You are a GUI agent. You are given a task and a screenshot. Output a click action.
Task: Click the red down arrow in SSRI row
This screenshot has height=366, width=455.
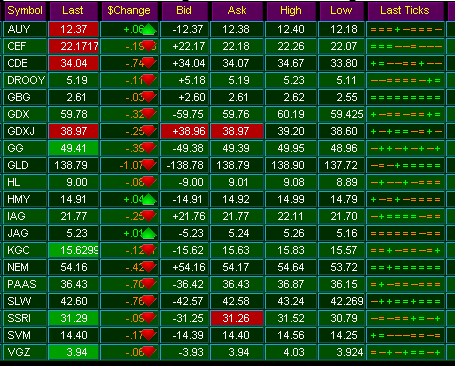[x=149, y=318]
